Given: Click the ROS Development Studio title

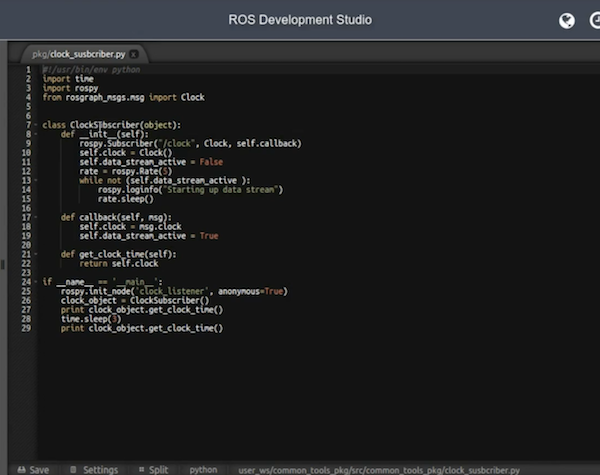Looking at the screenshot, I should click(300, 20).
